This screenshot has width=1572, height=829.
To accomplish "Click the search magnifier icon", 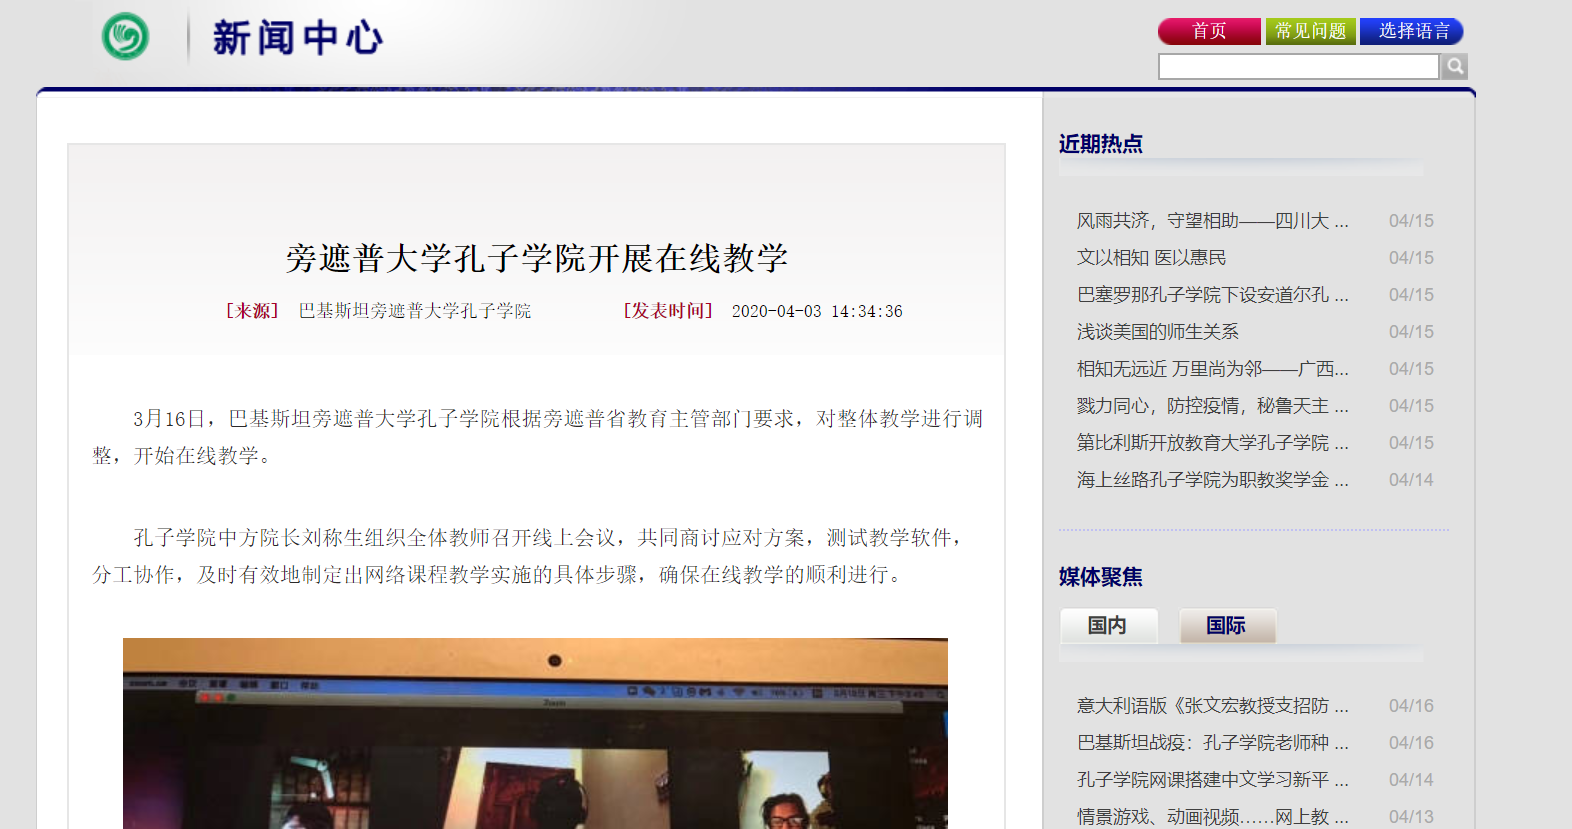I will (1455, 66).
